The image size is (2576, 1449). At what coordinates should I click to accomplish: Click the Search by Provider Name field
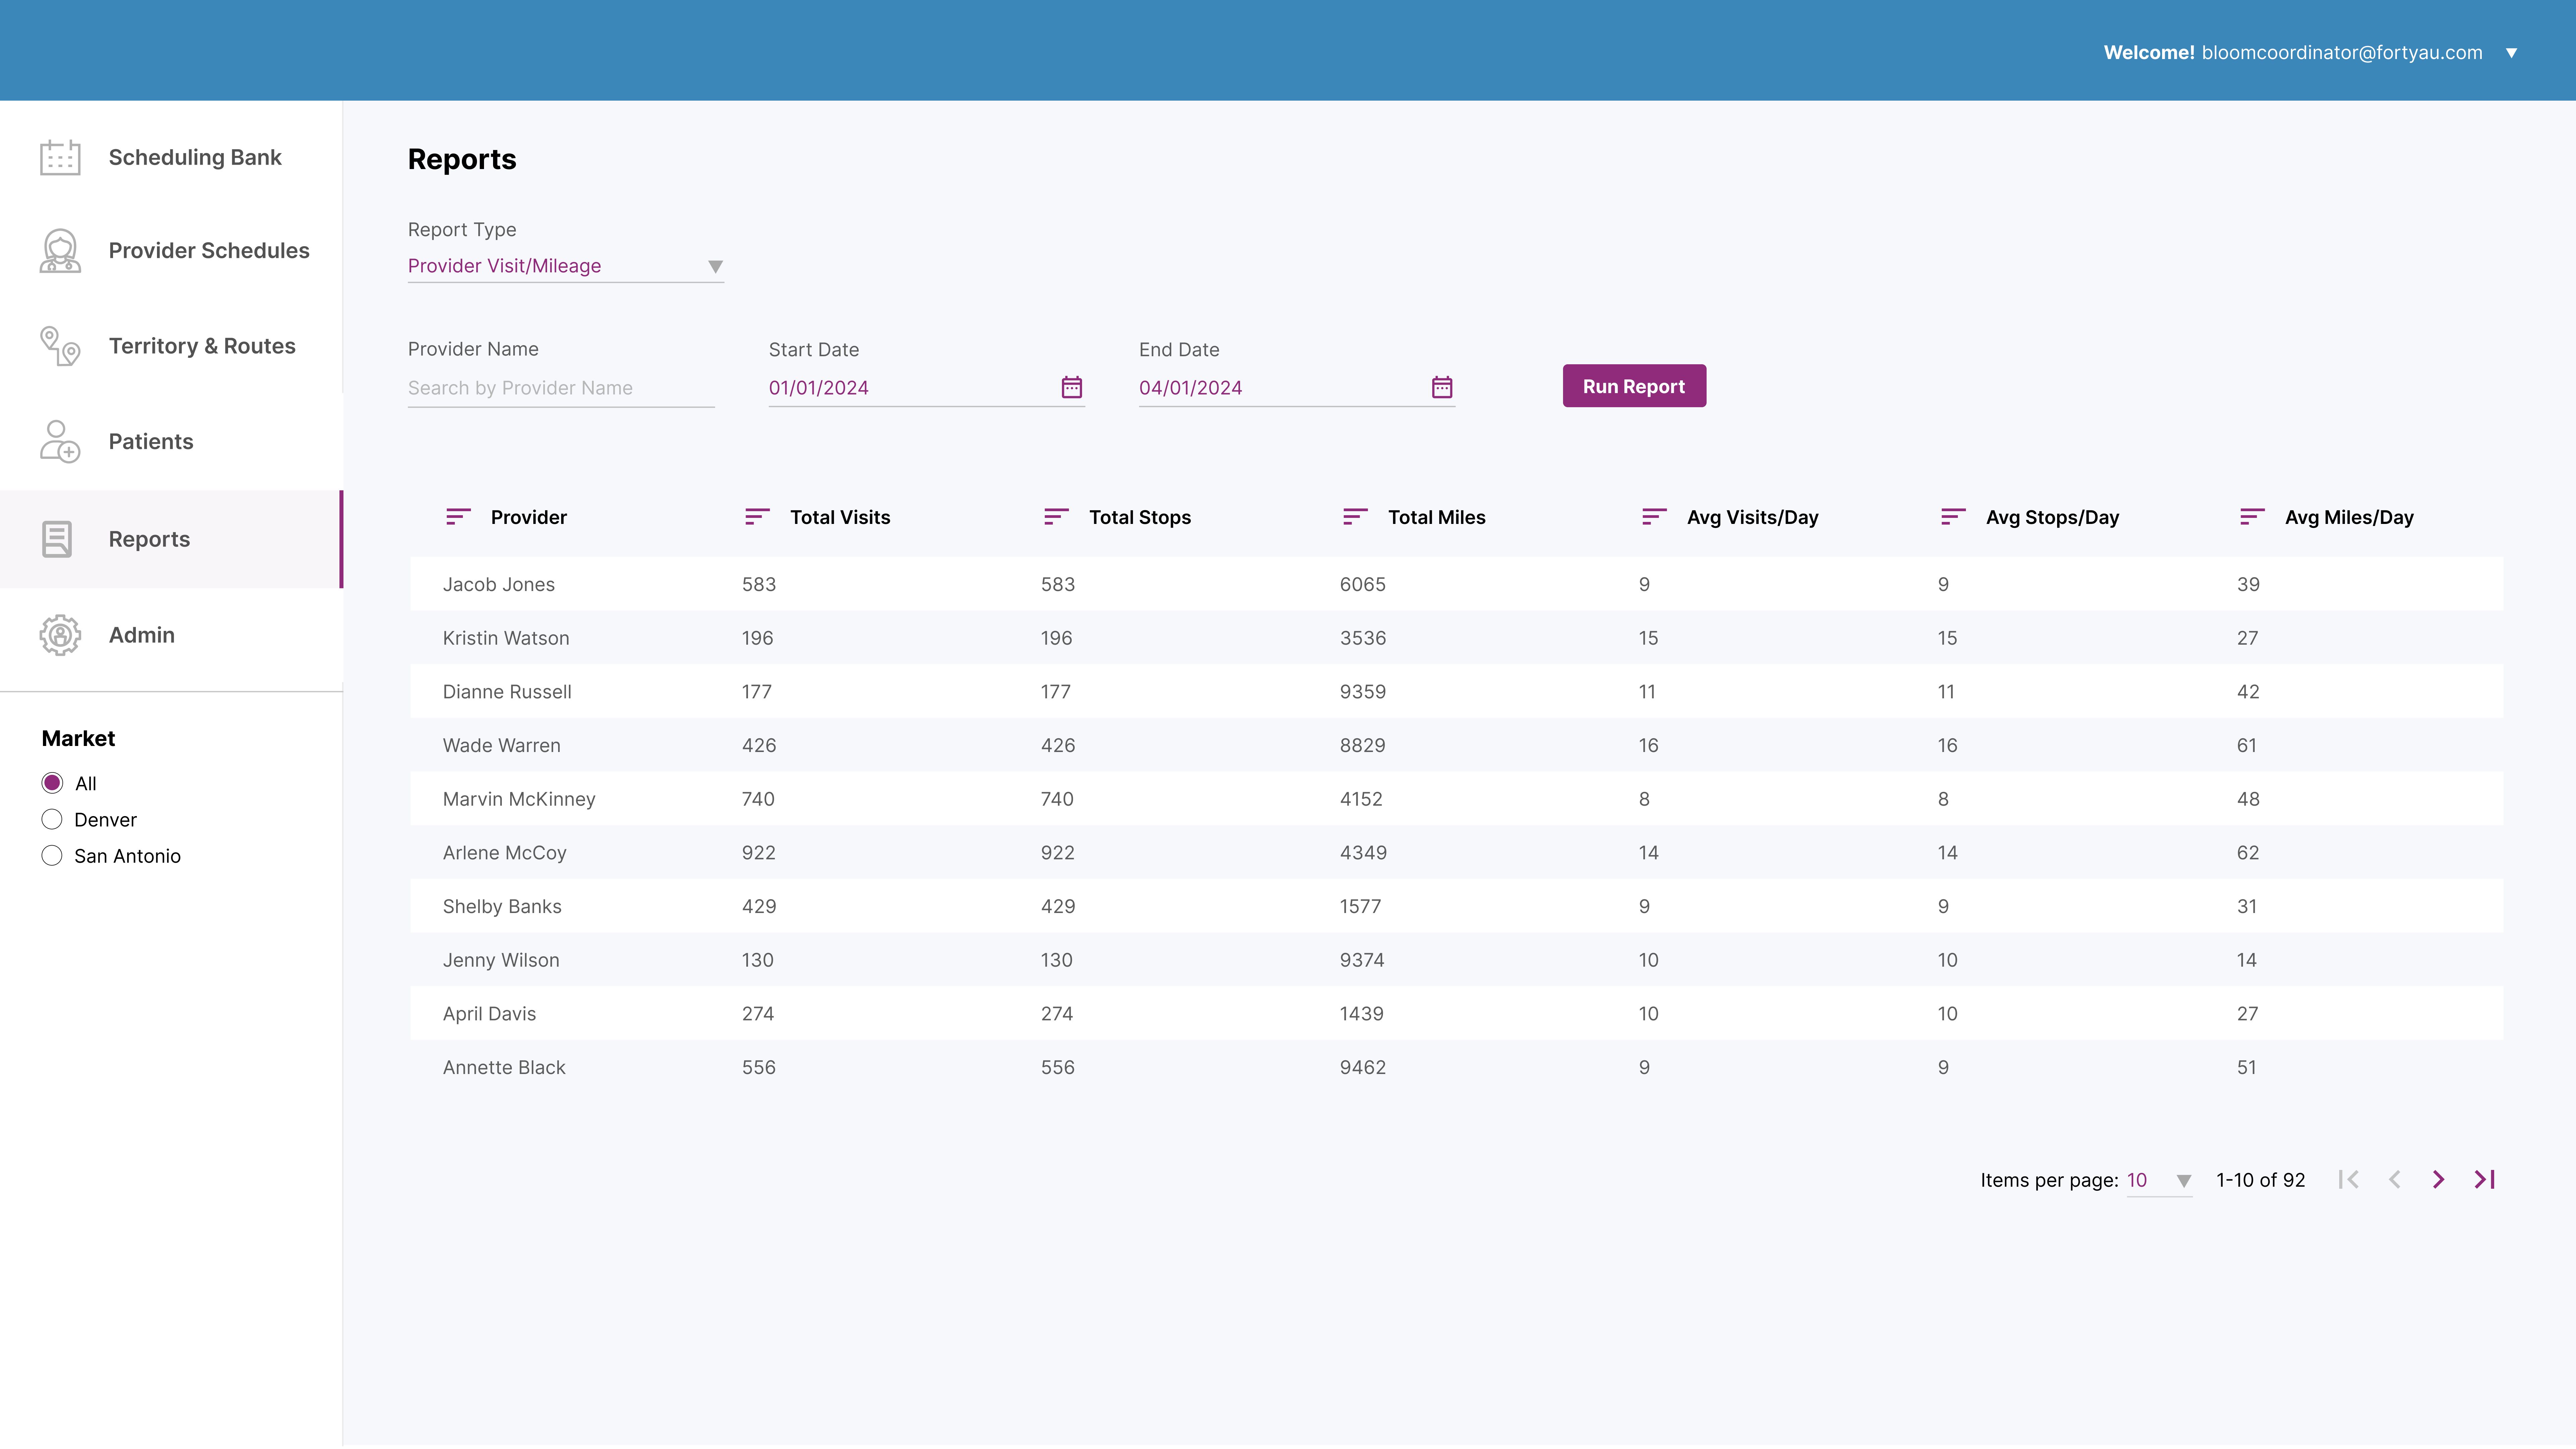tap(560, 388)
